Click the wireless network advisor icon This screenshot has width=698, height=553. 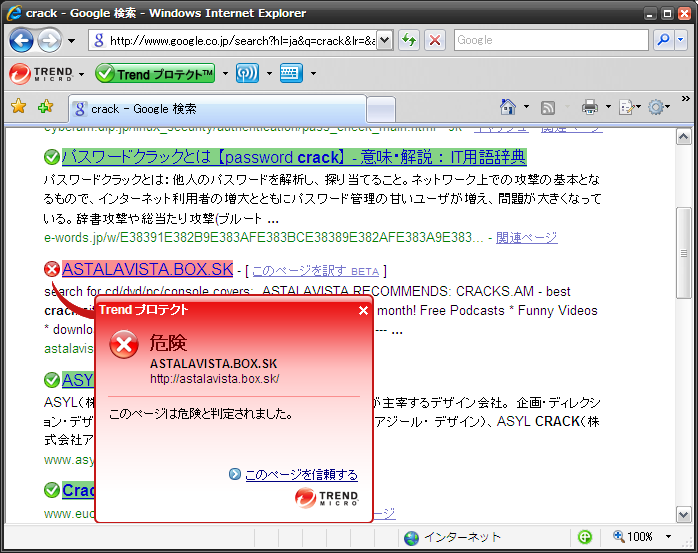pos(248,73)
